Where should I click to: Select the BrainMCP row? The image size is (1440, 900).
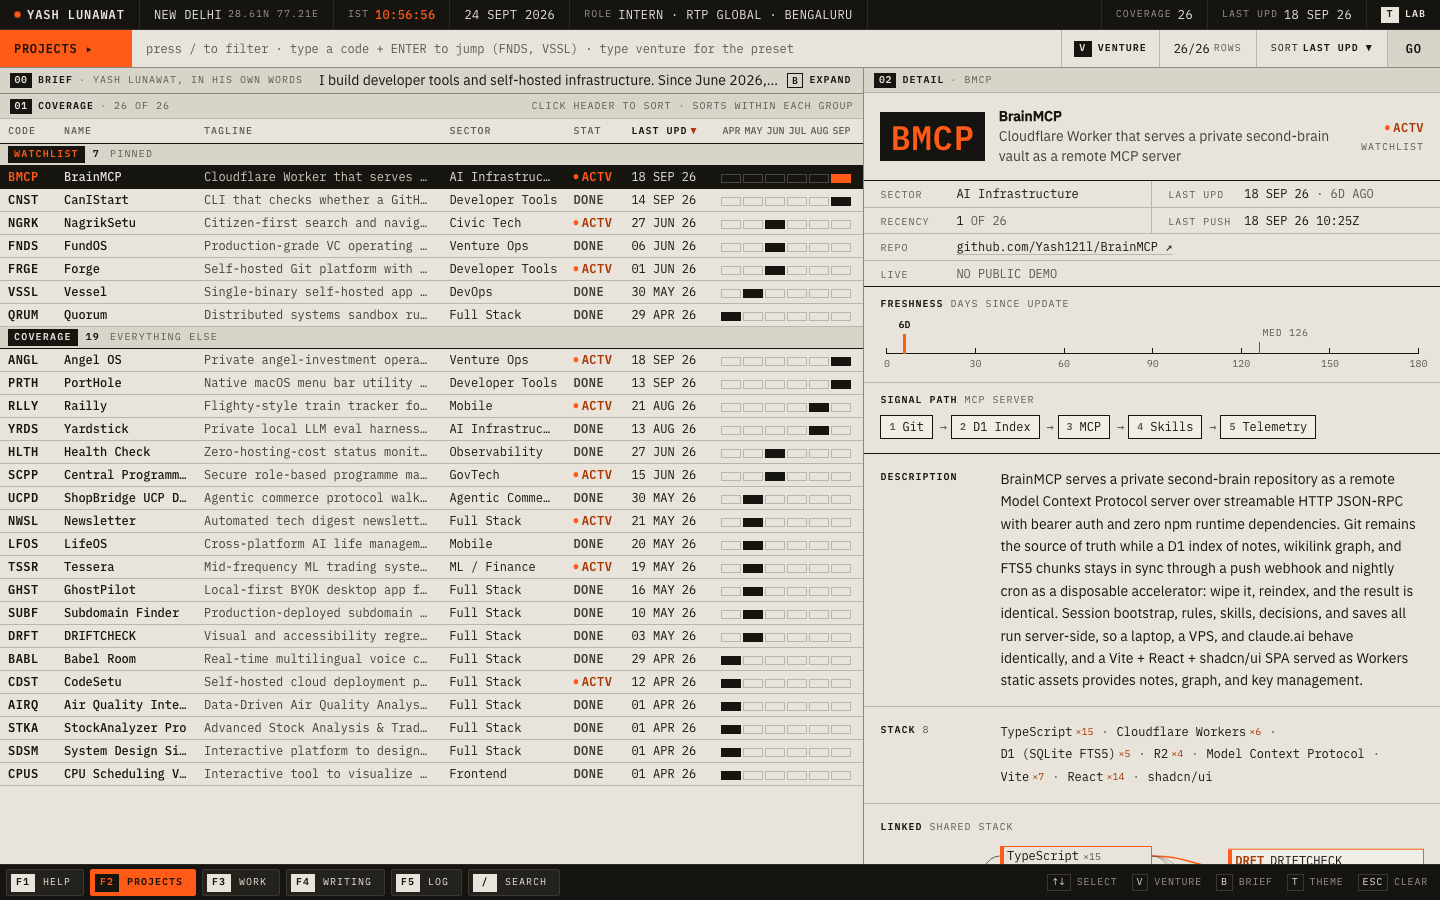tap(431, 177)
